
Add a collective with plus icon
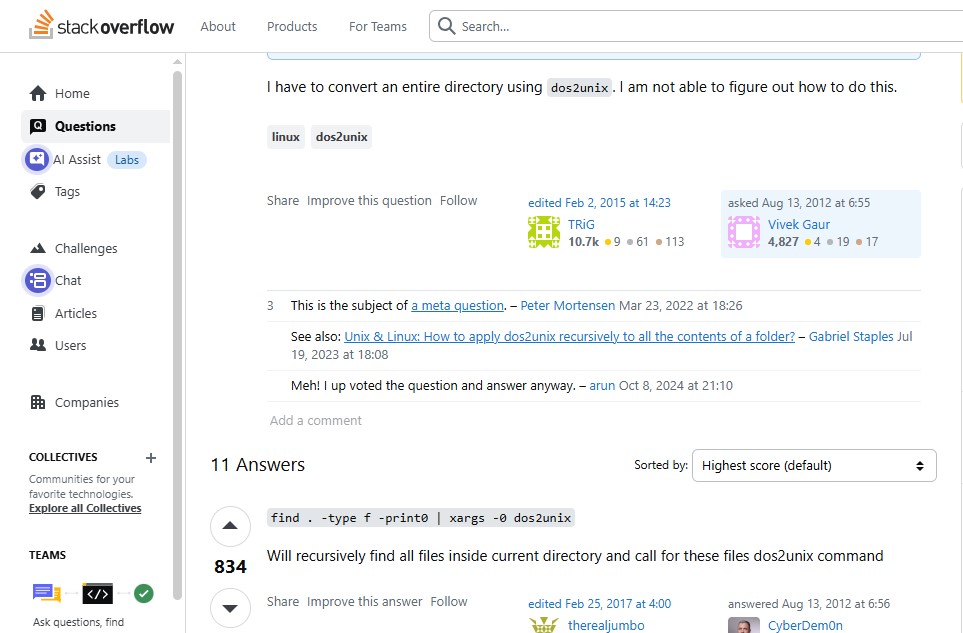(150, 457)
